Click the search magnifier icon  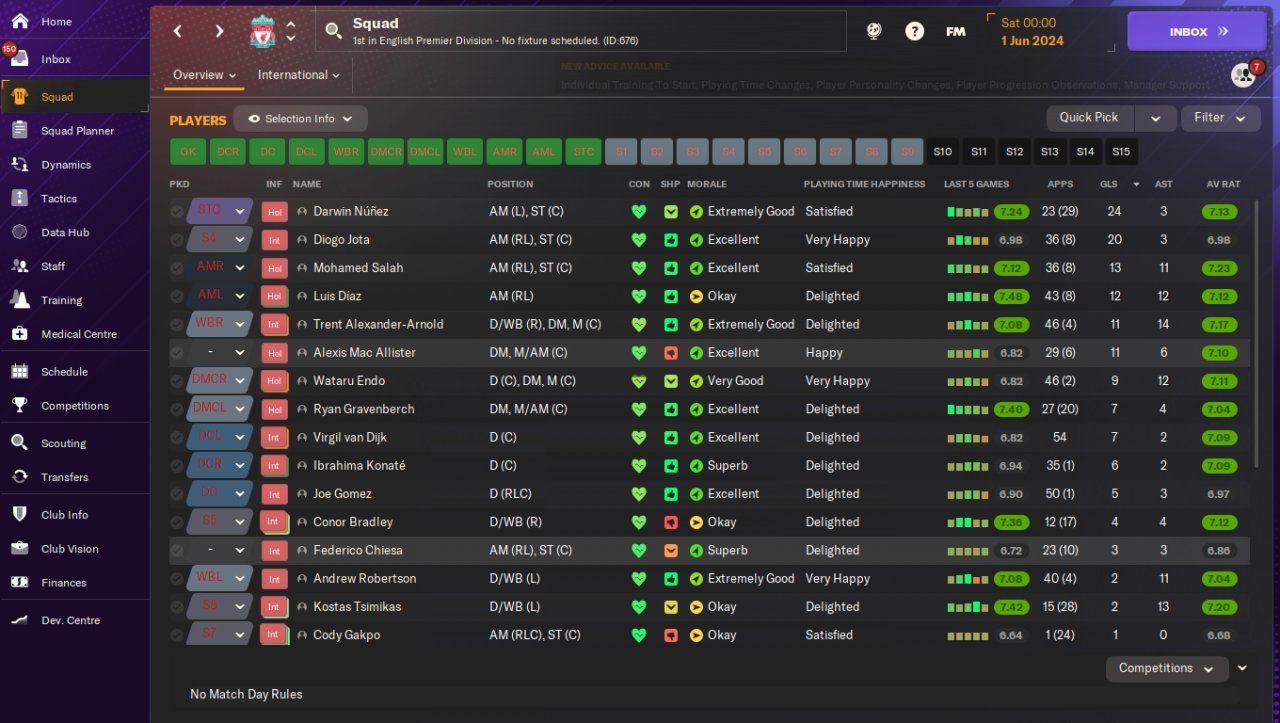click(333, 32)
